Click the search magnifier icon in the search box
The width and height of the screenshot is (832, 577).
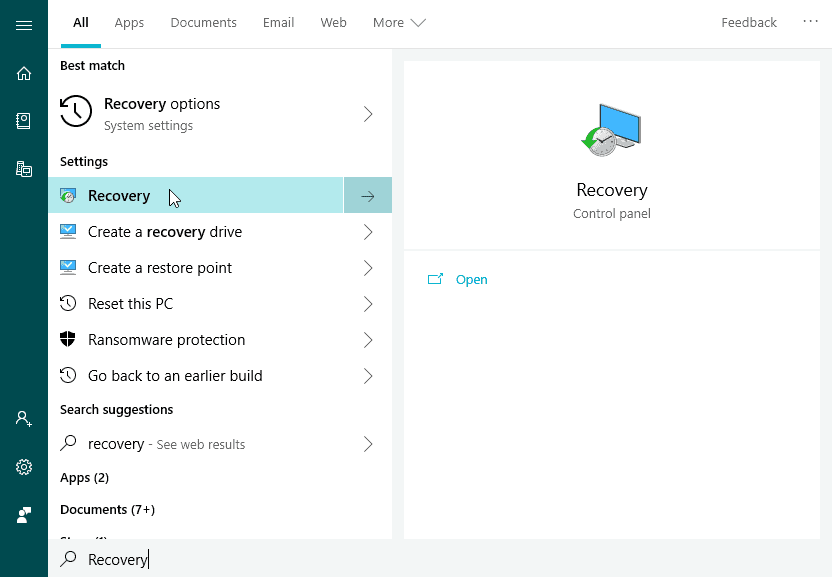pyautogui.click(x=68, y=559)
